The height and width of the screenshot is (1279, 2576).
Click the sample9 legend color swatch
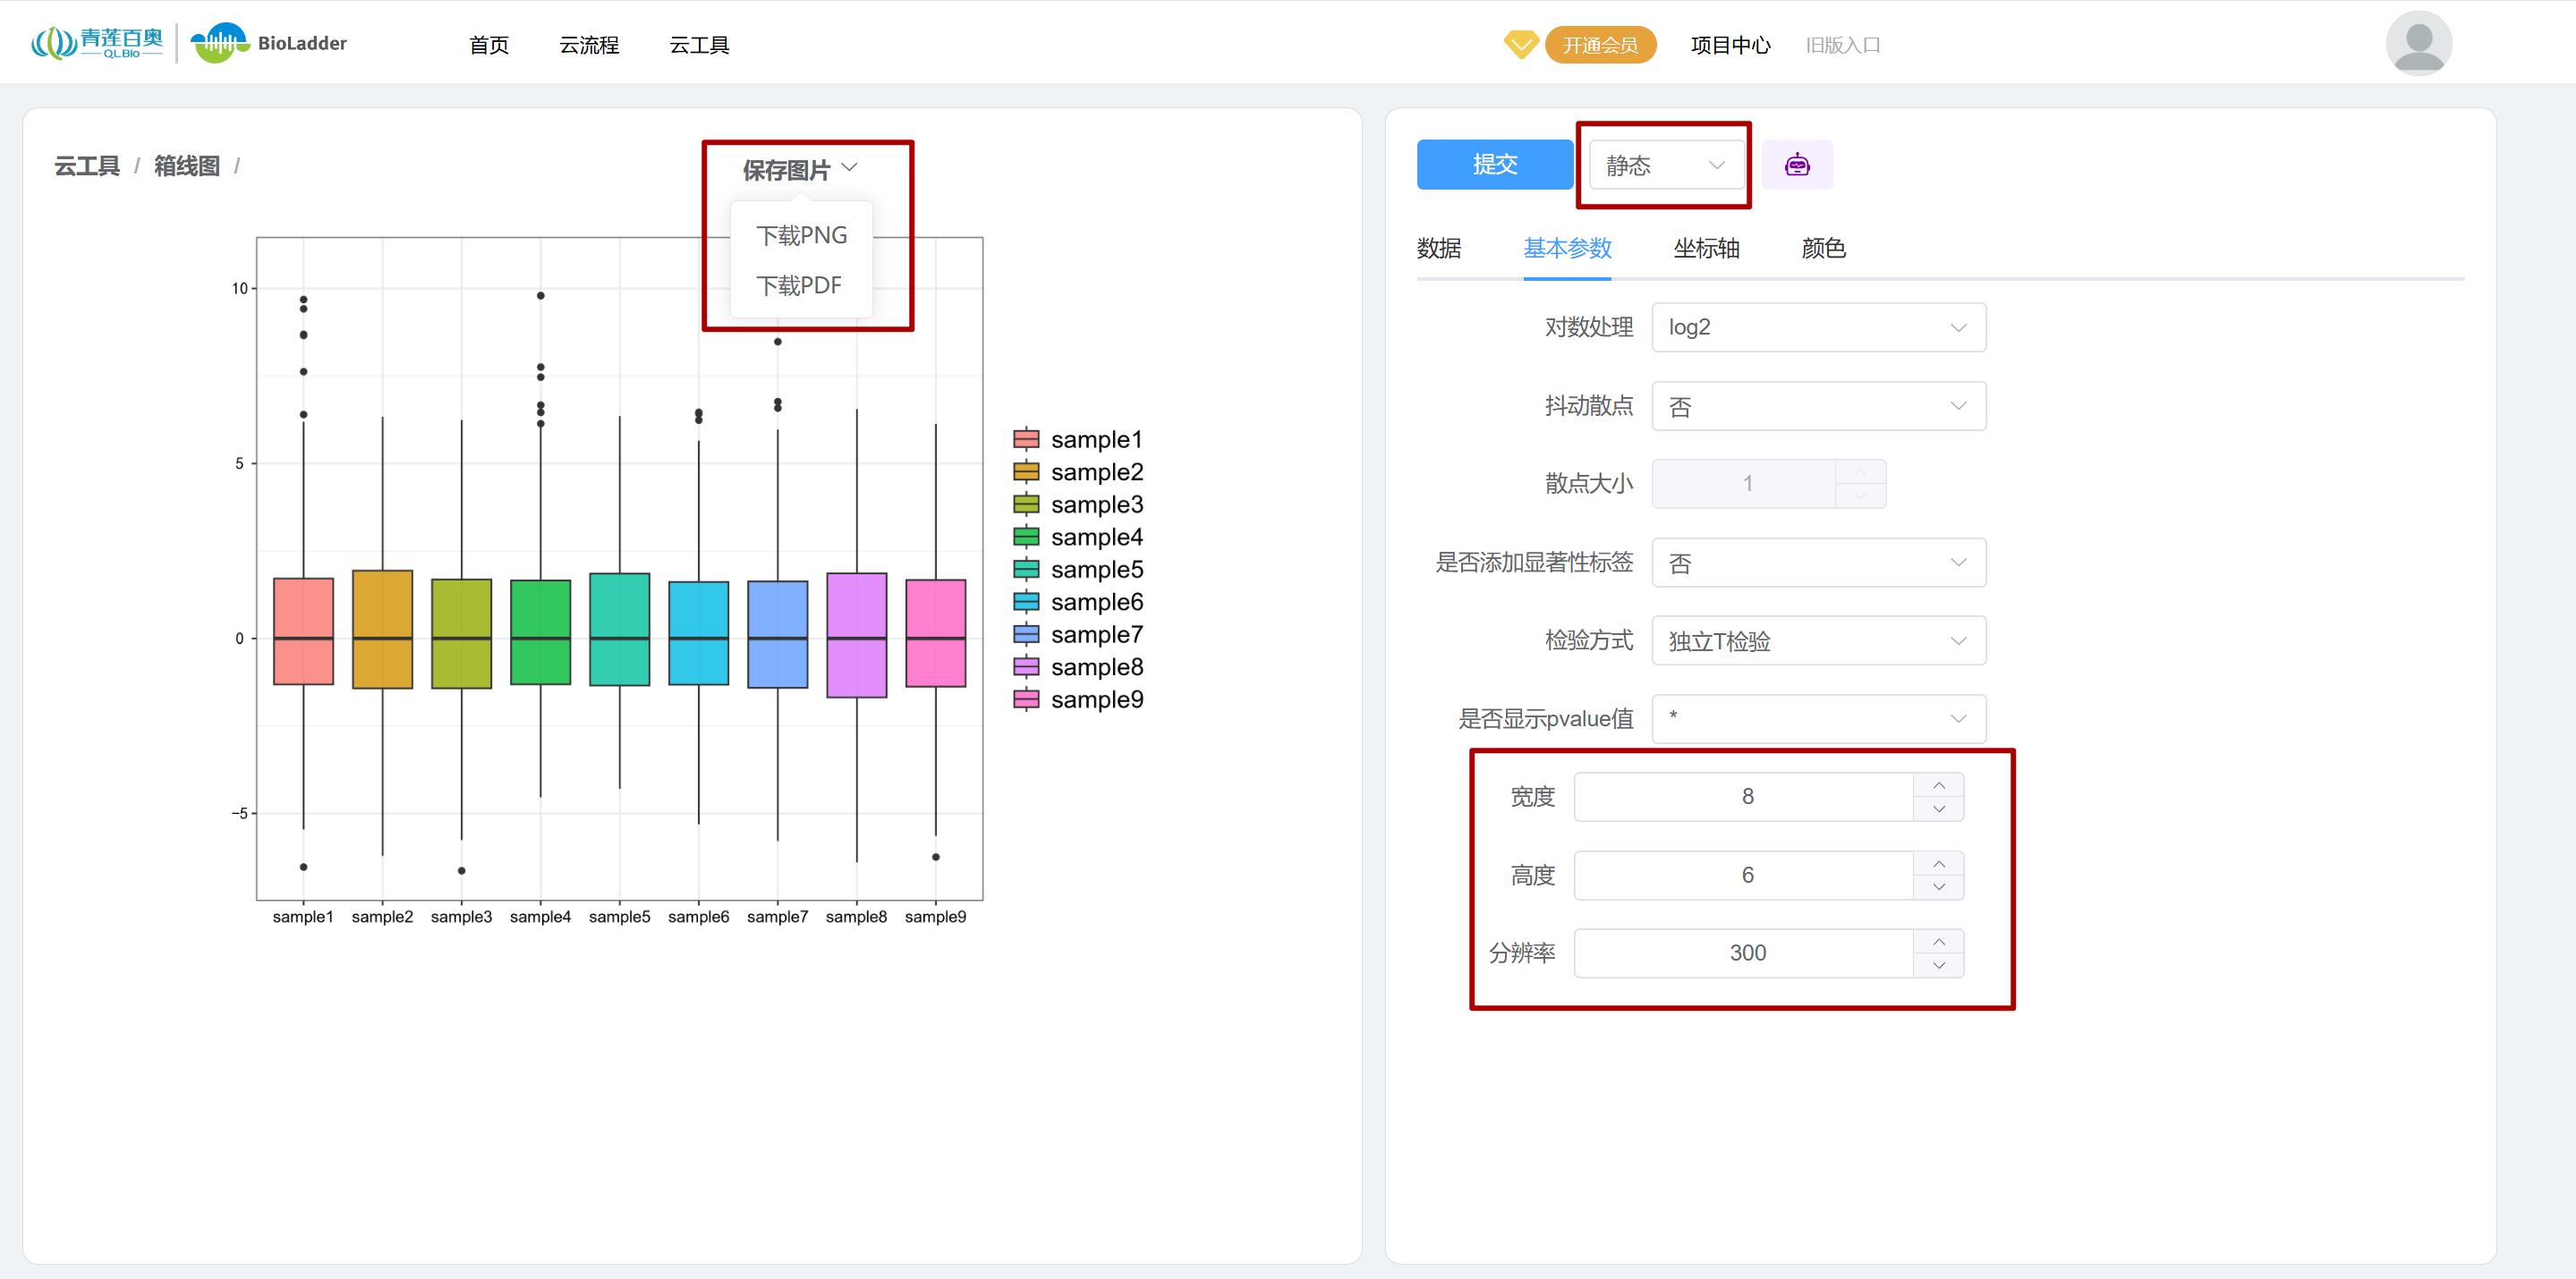point(1026,699)
